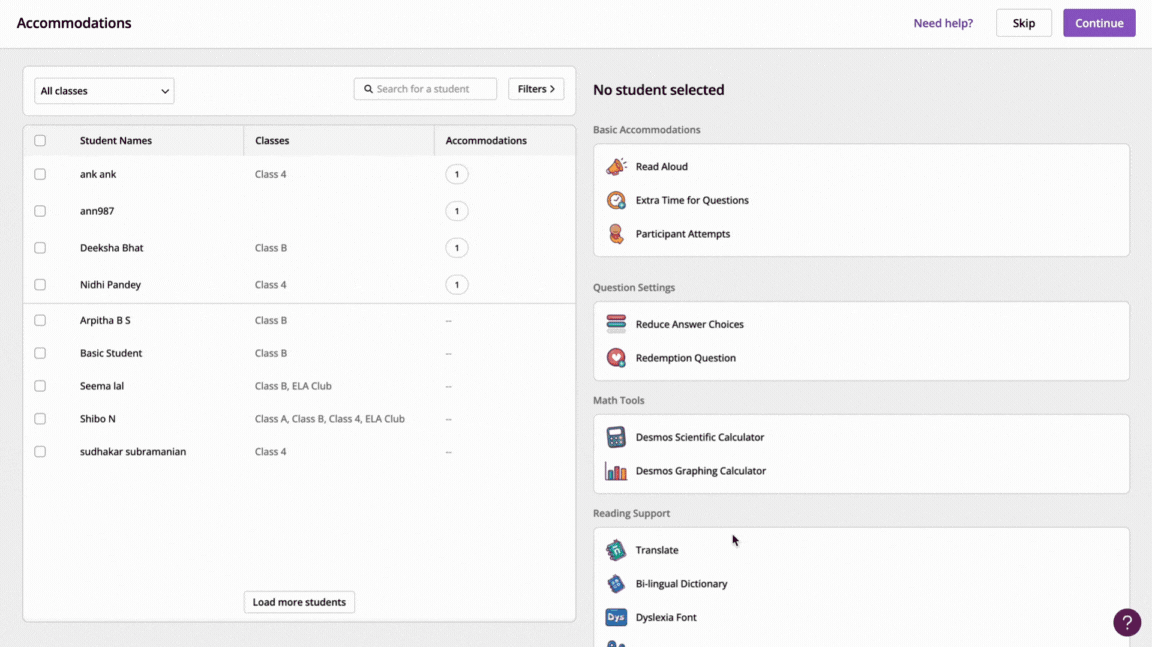Screen dimensions: 1152x647
Task: Click the Reduce Answer Choices icon
Action: tap(616, 324)
